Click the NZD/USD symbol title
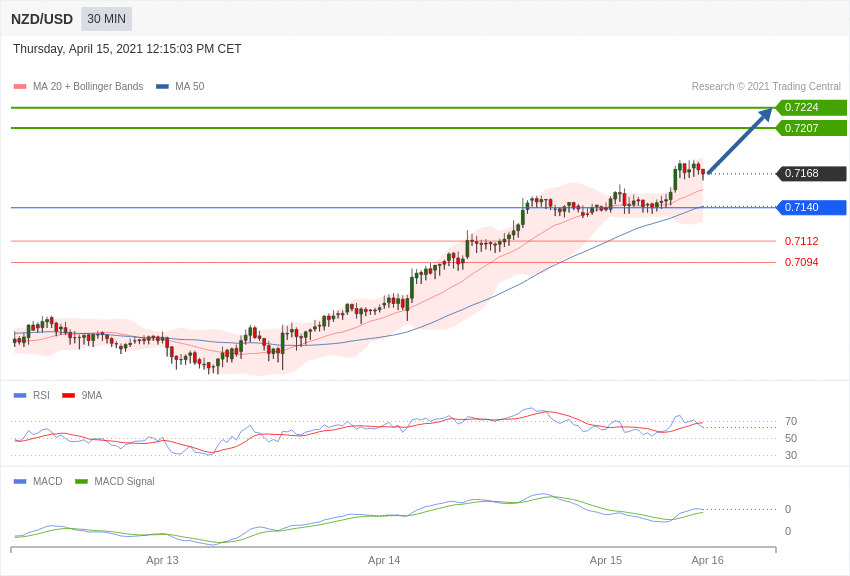Screen dimensions: 850x576 pyautogui.click(x=42, y=19)
